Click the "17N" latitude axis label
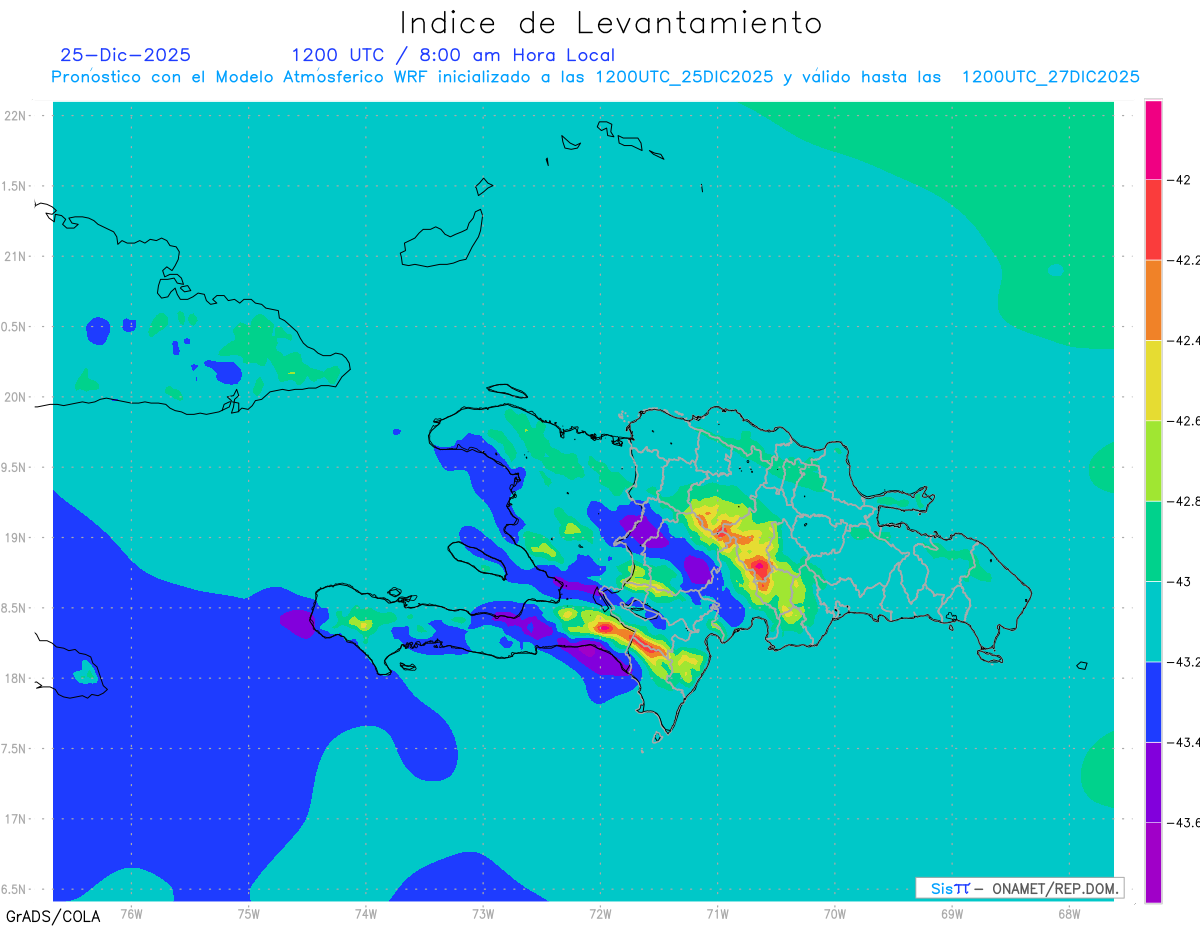This screenshot has width=1200, height=927. [x=15, y=819]
